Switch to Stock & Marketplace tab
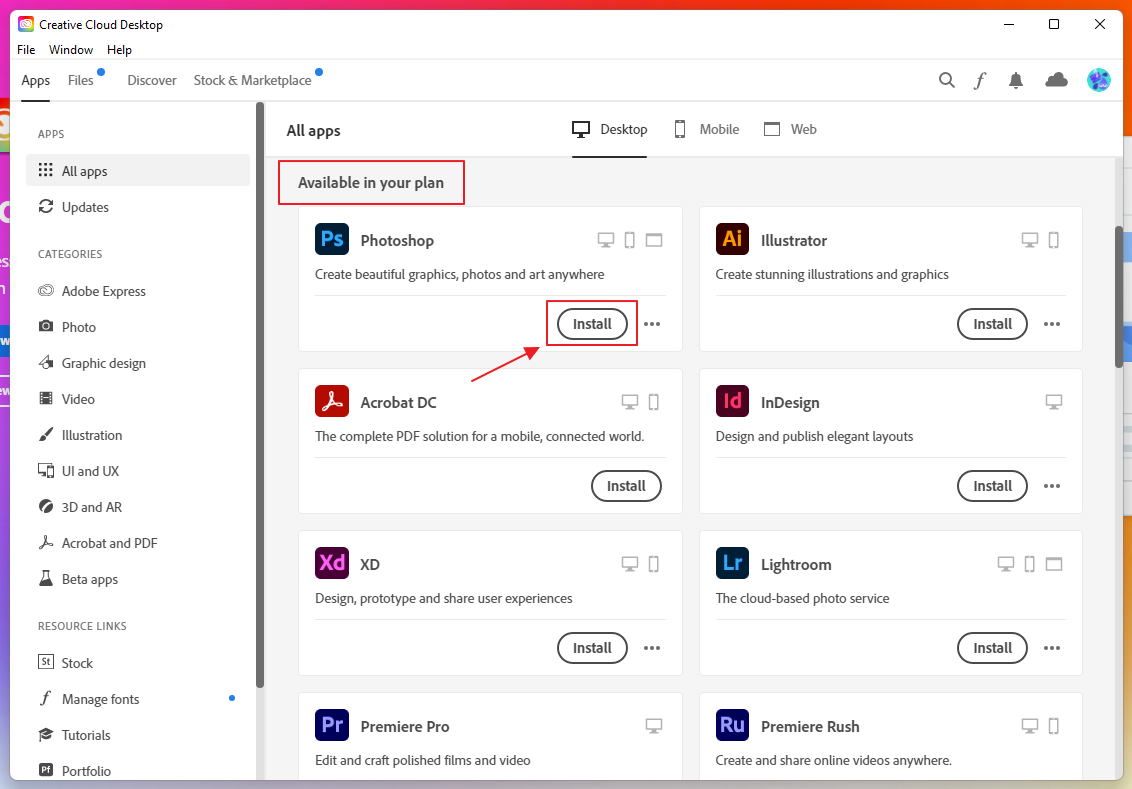Image resolution: width=1132 pixels, height=789 pixels. [252, 80]
